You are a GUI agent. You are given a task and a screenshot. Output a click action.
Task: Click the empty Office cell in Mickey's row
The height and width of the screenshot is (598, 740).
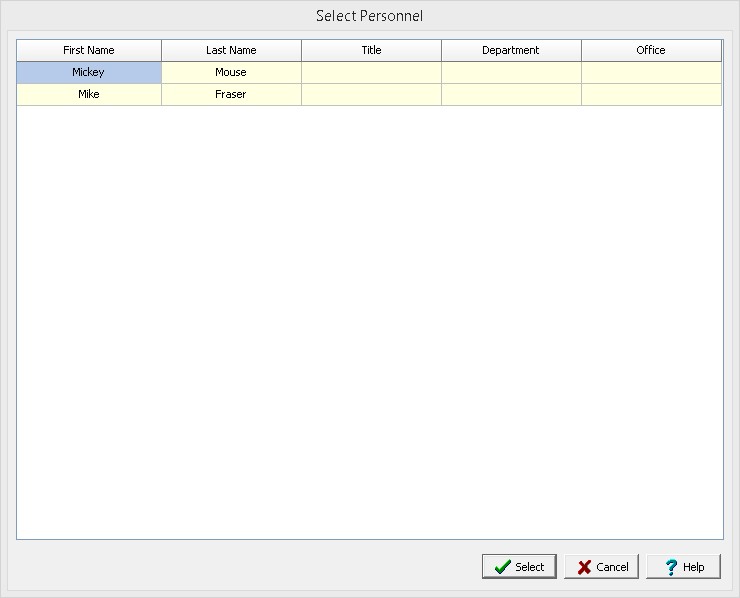pyautogui.click(x=651, y=72)
